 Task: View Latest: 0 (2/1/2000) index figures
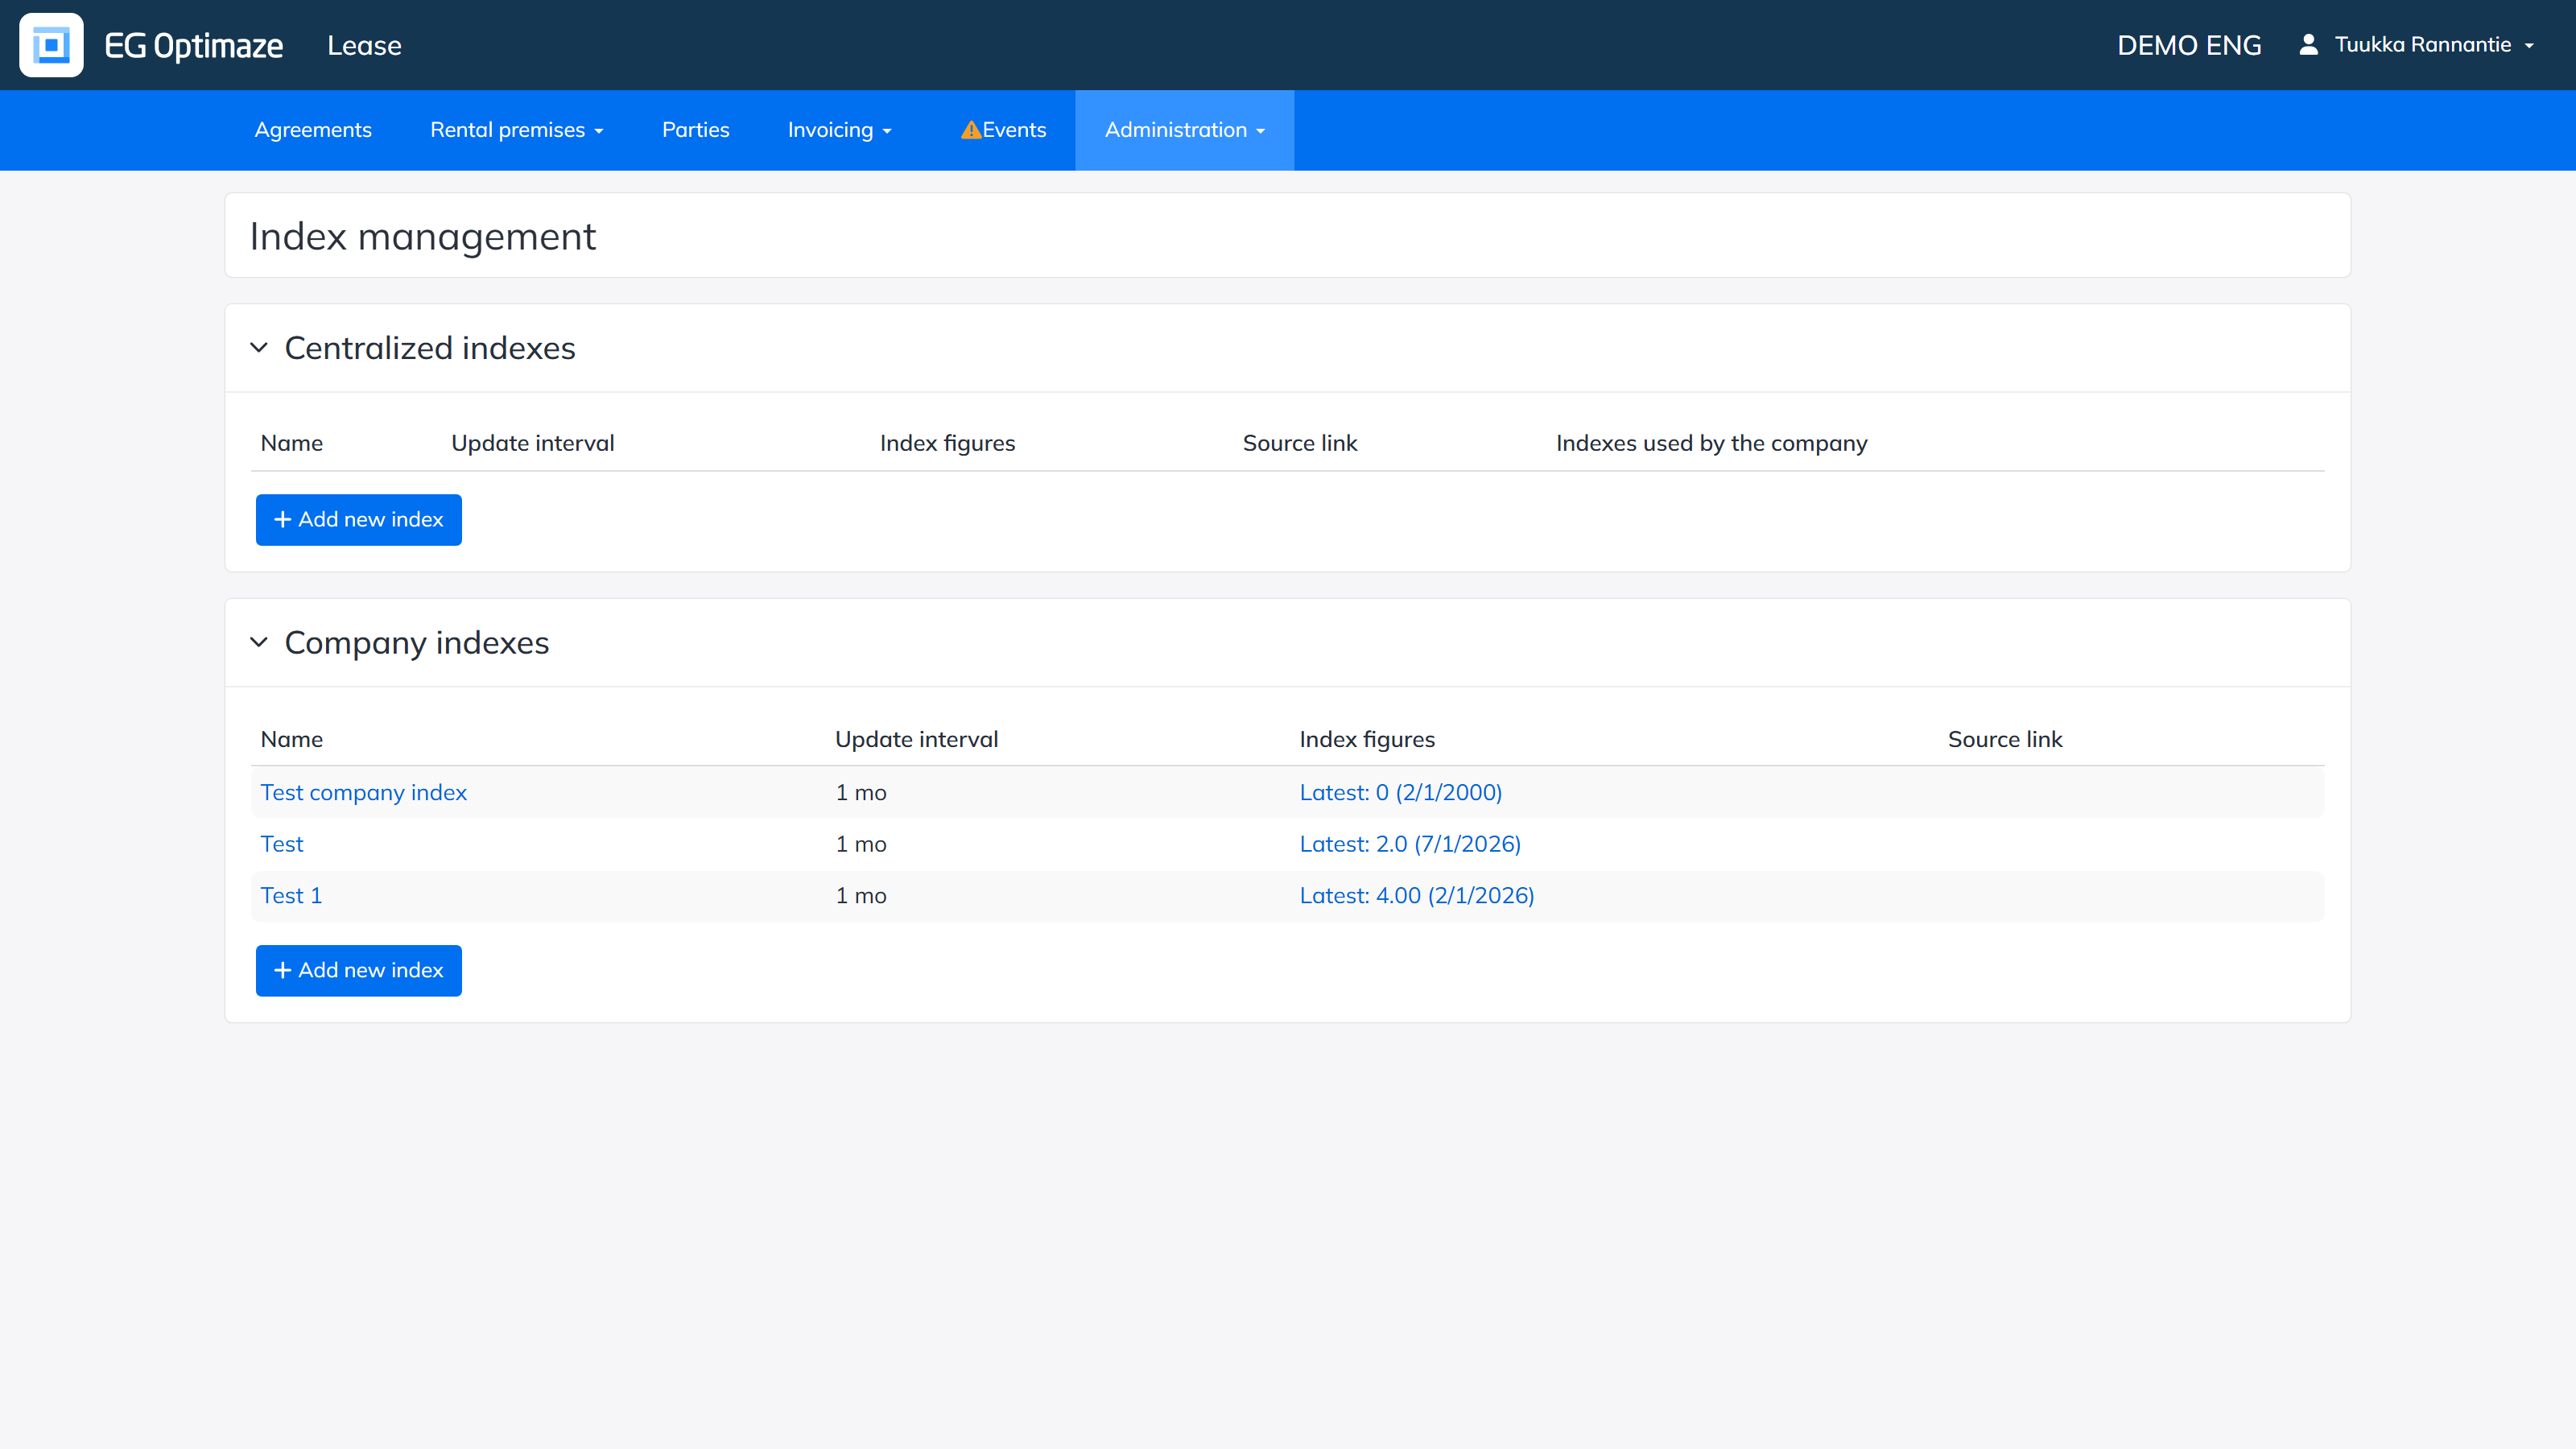[1400, 793]
